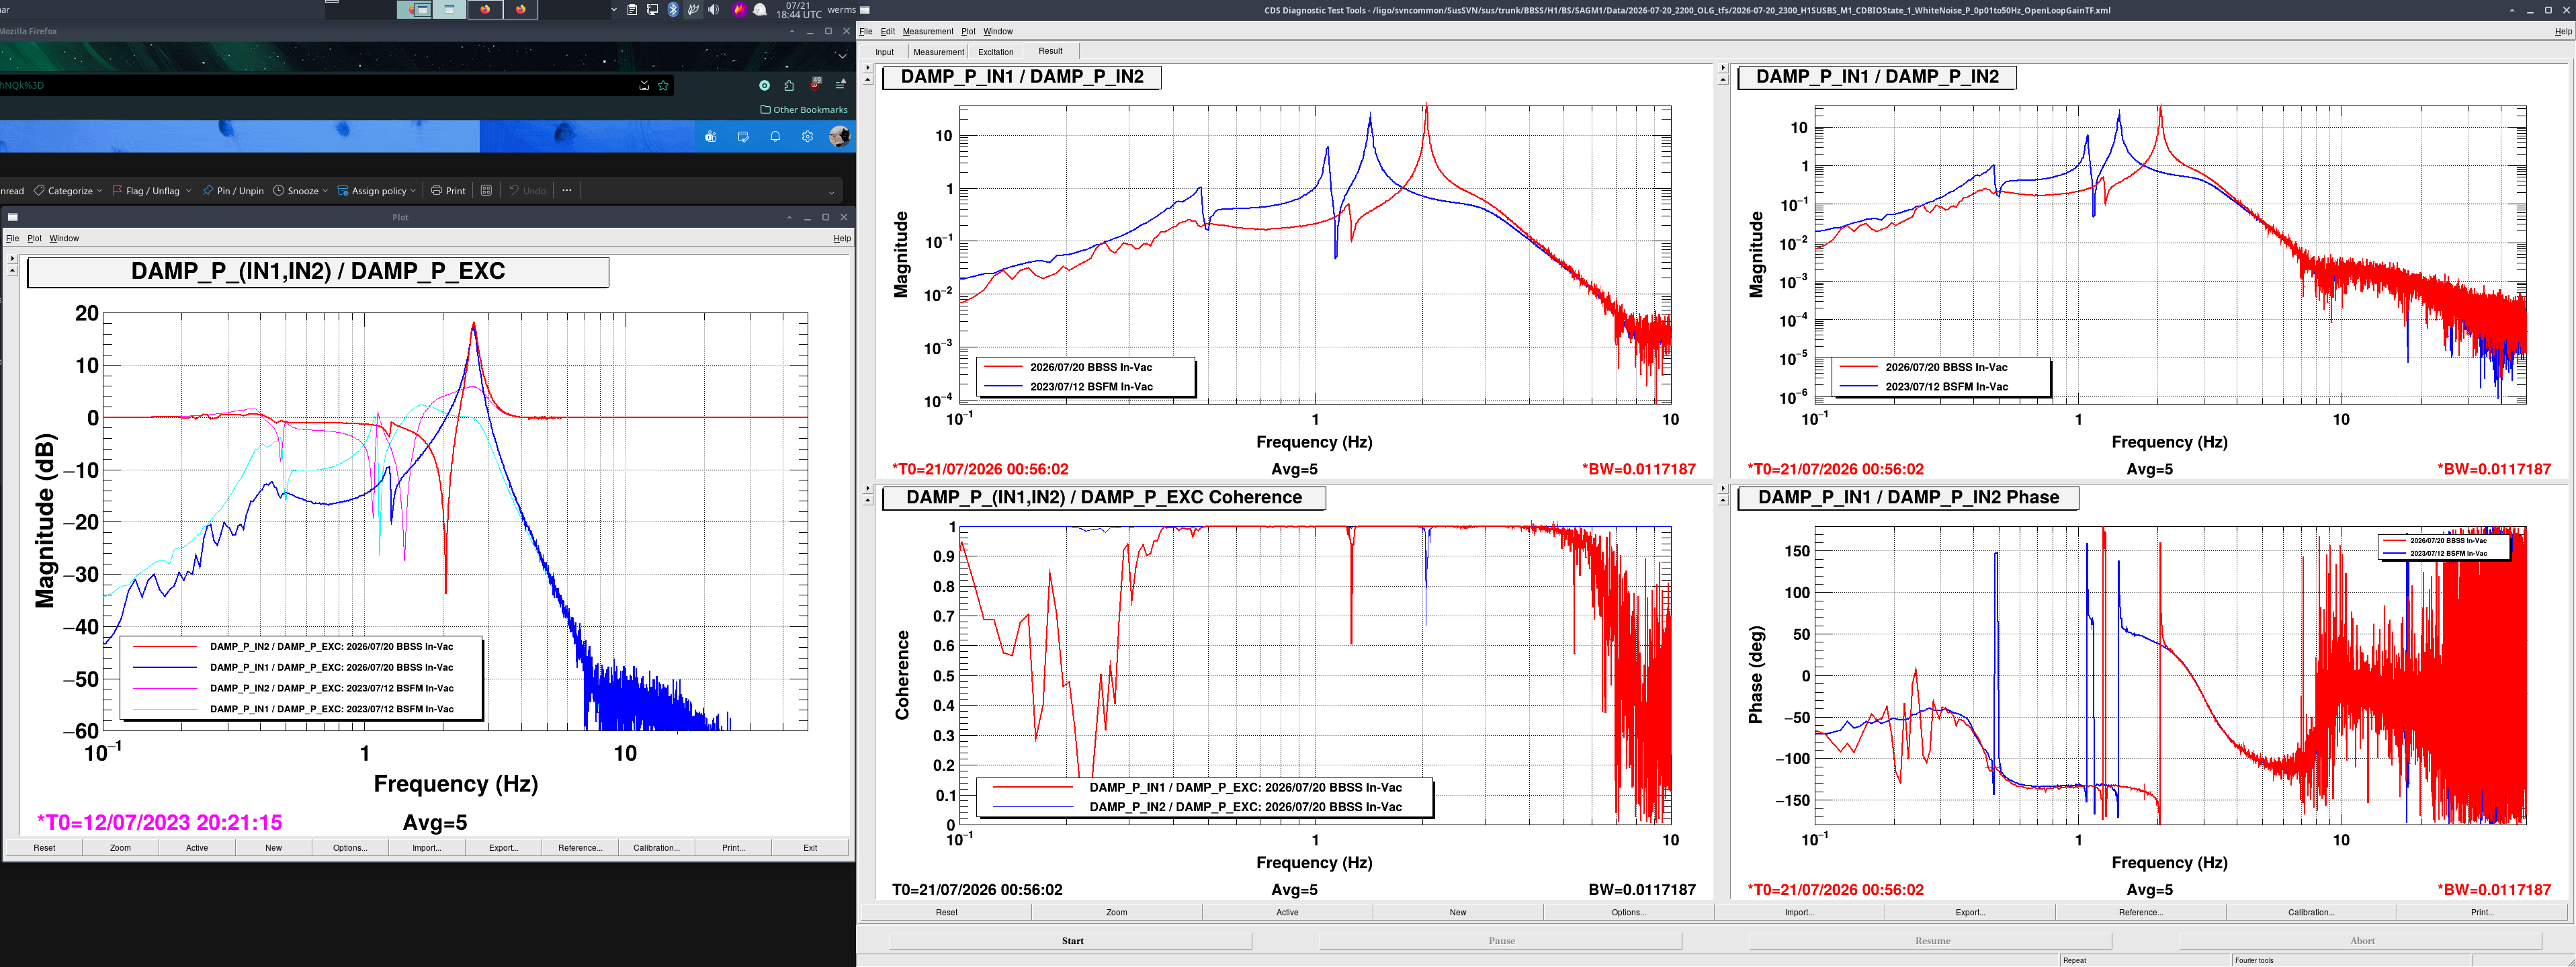Image resolution: width=2576 pixels, height=967 pixels.
Task: Open the Measurement menu in the menu bar
Action: click(x=927, y=31)
